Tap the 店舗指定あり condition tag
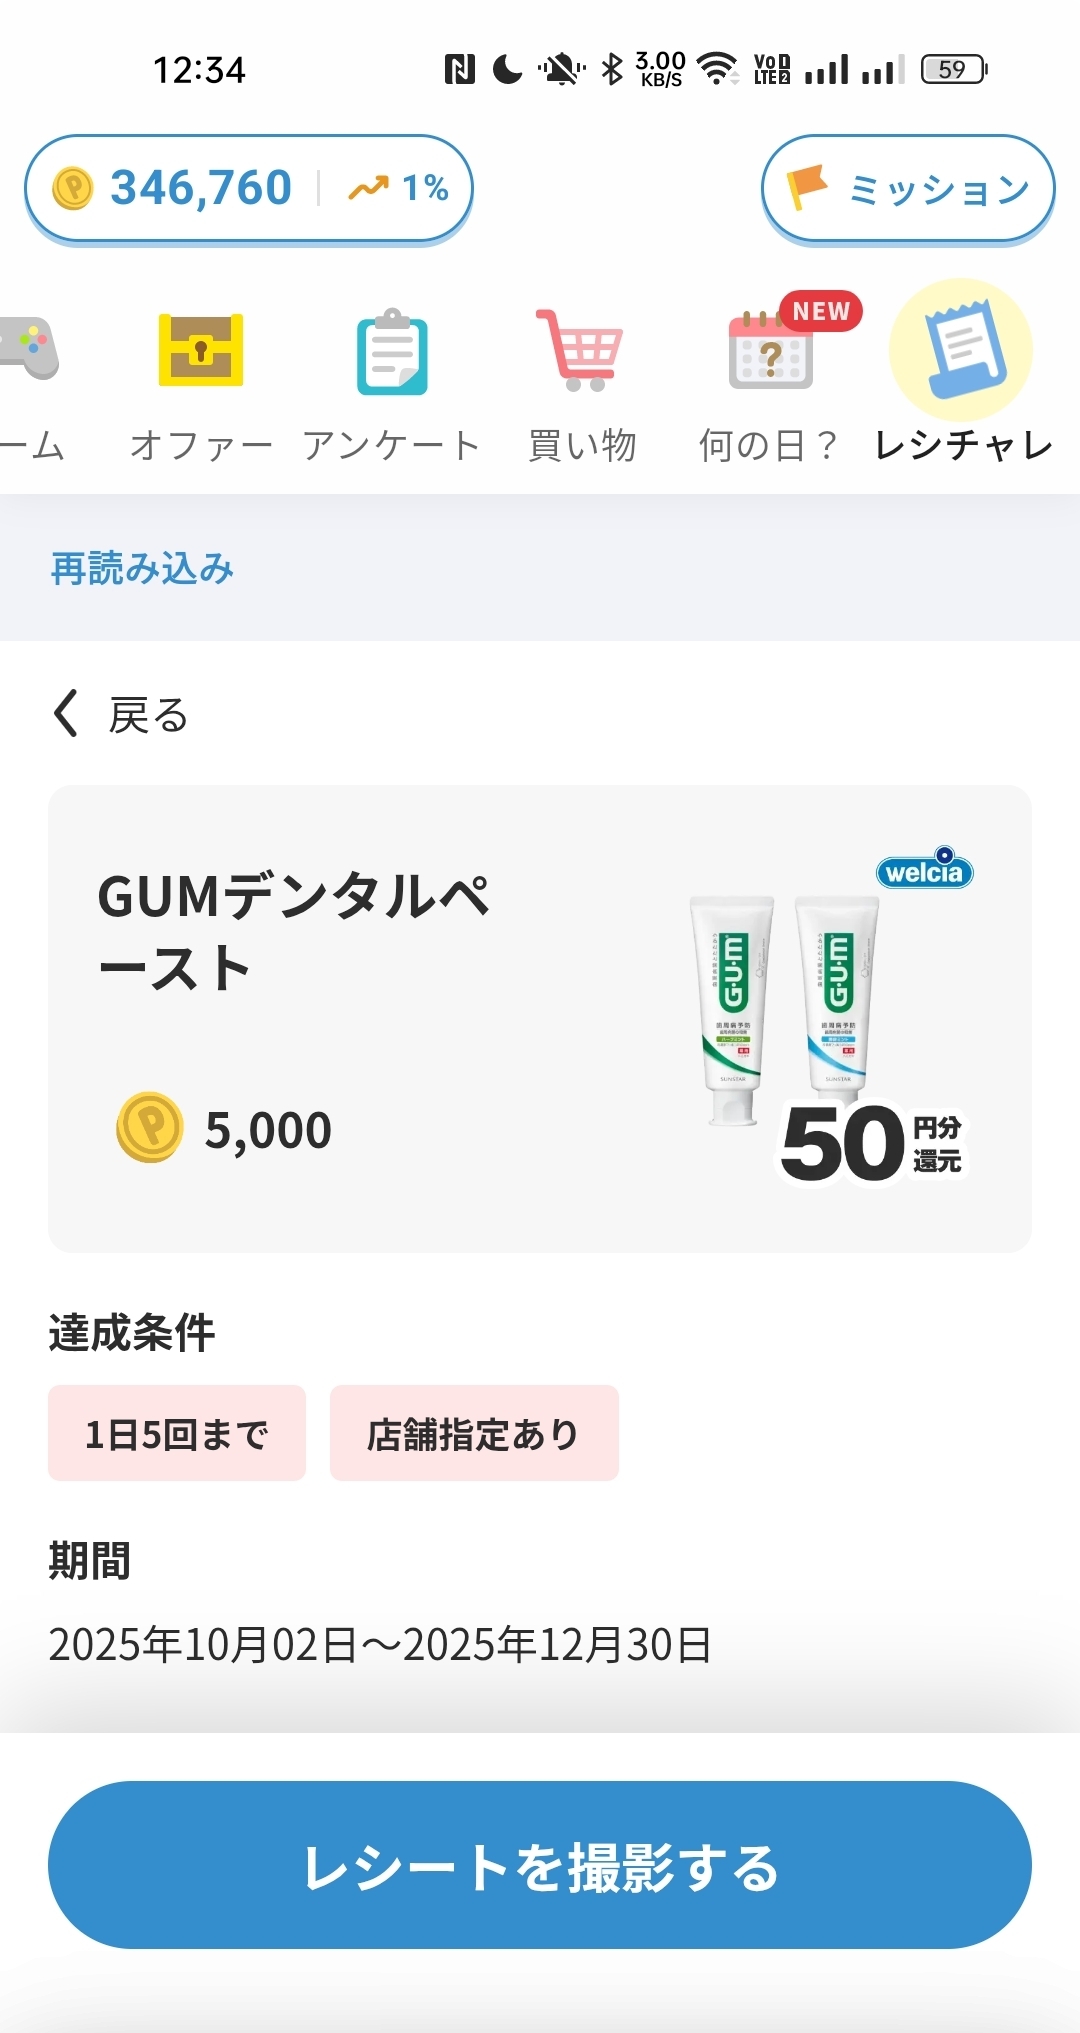Image resolution: width=1080 pixels, height=2033 pixels. (x=474, y=1433)
